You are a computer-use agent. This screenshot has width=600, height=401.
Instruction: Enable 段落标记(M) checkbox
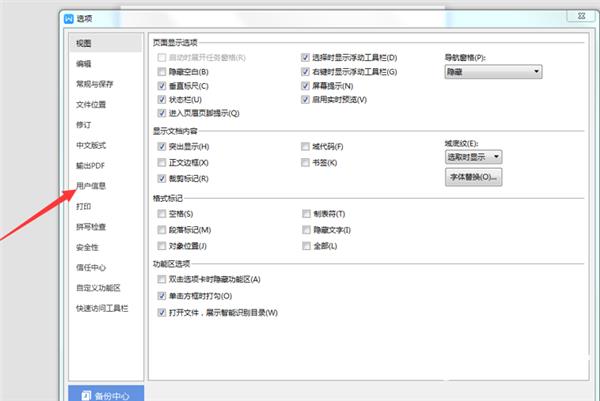click(x=162, y=230)
